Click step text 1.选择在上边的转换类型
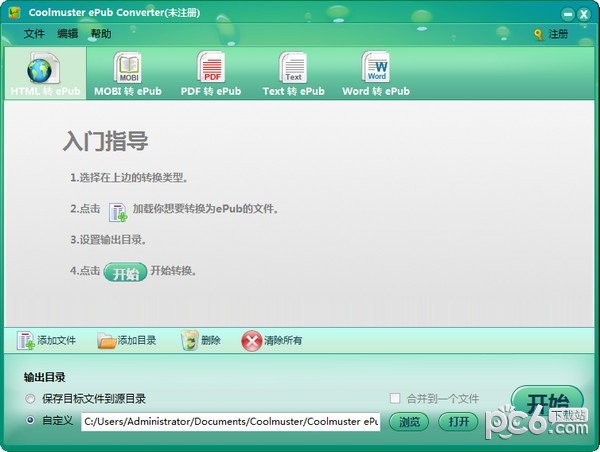 [x=129, y=178]
